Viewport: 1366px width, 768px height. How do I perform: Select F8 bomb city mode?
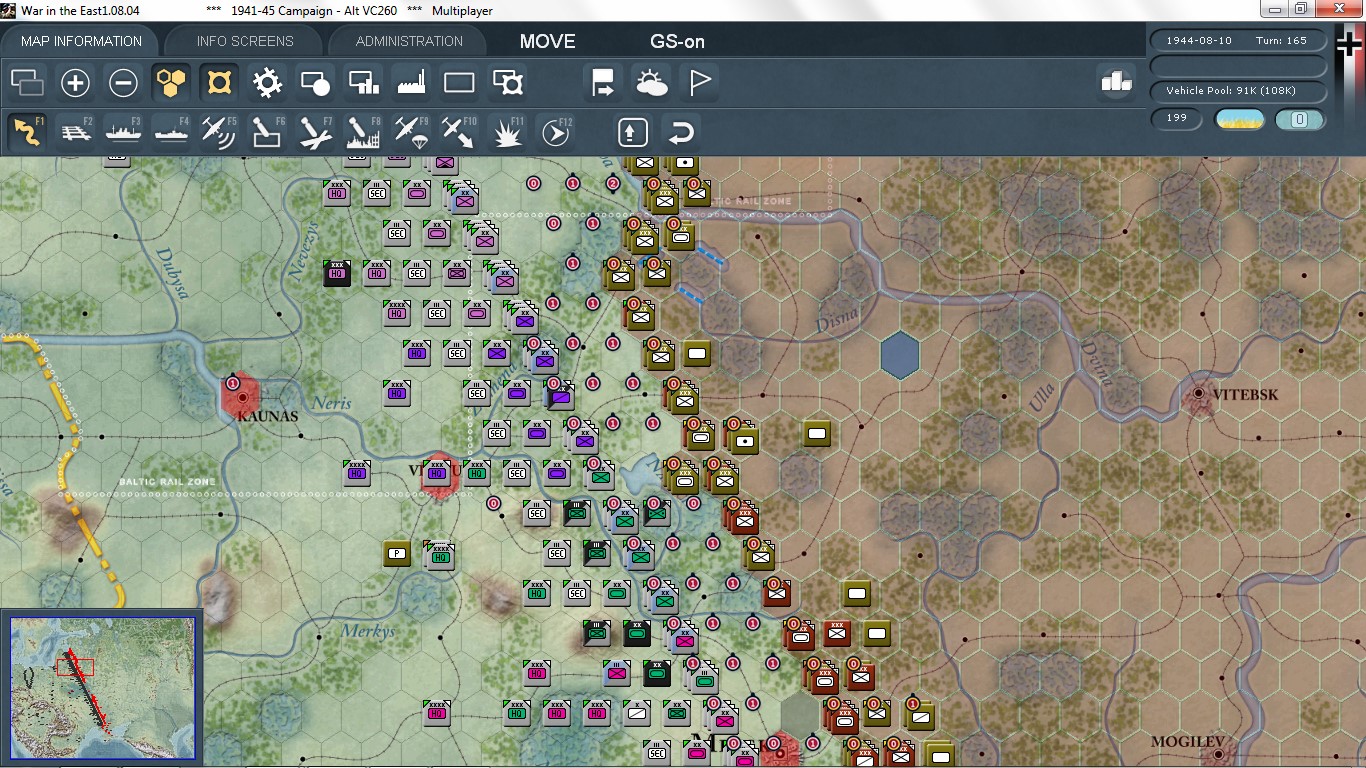coord(364,132)
